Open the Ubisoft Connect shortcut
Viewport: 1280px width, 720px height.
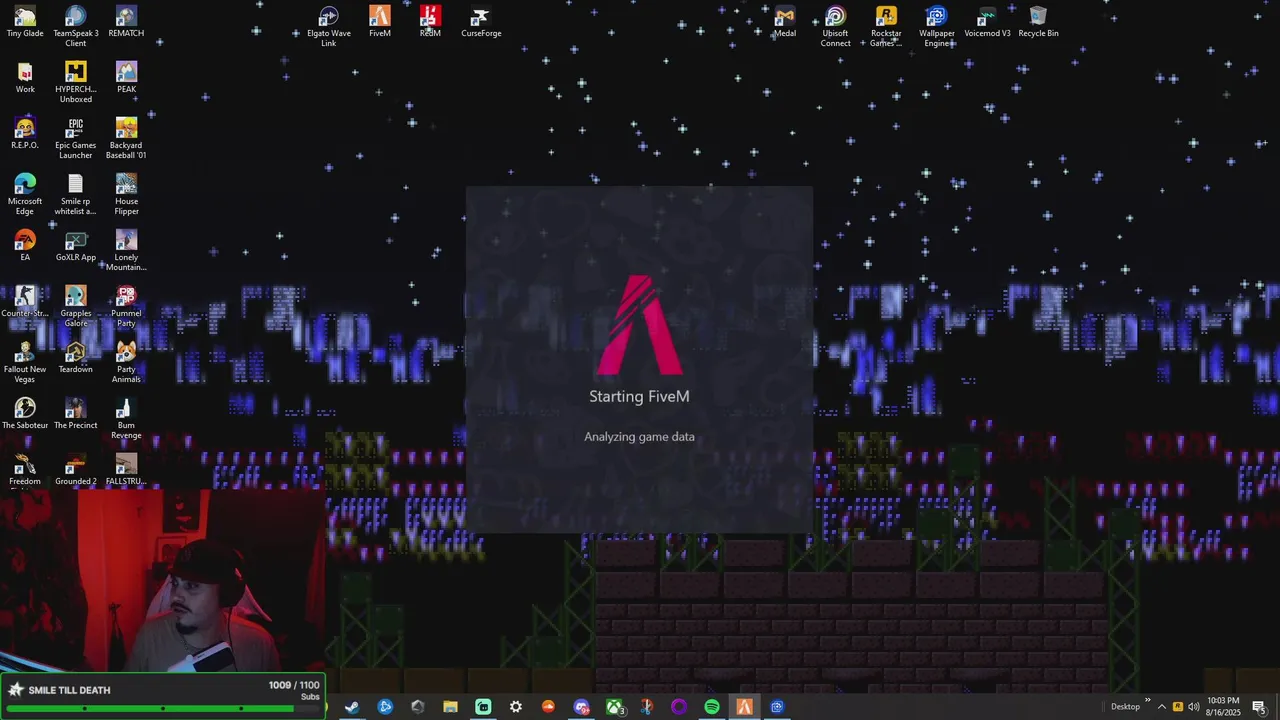coord(835,26)
